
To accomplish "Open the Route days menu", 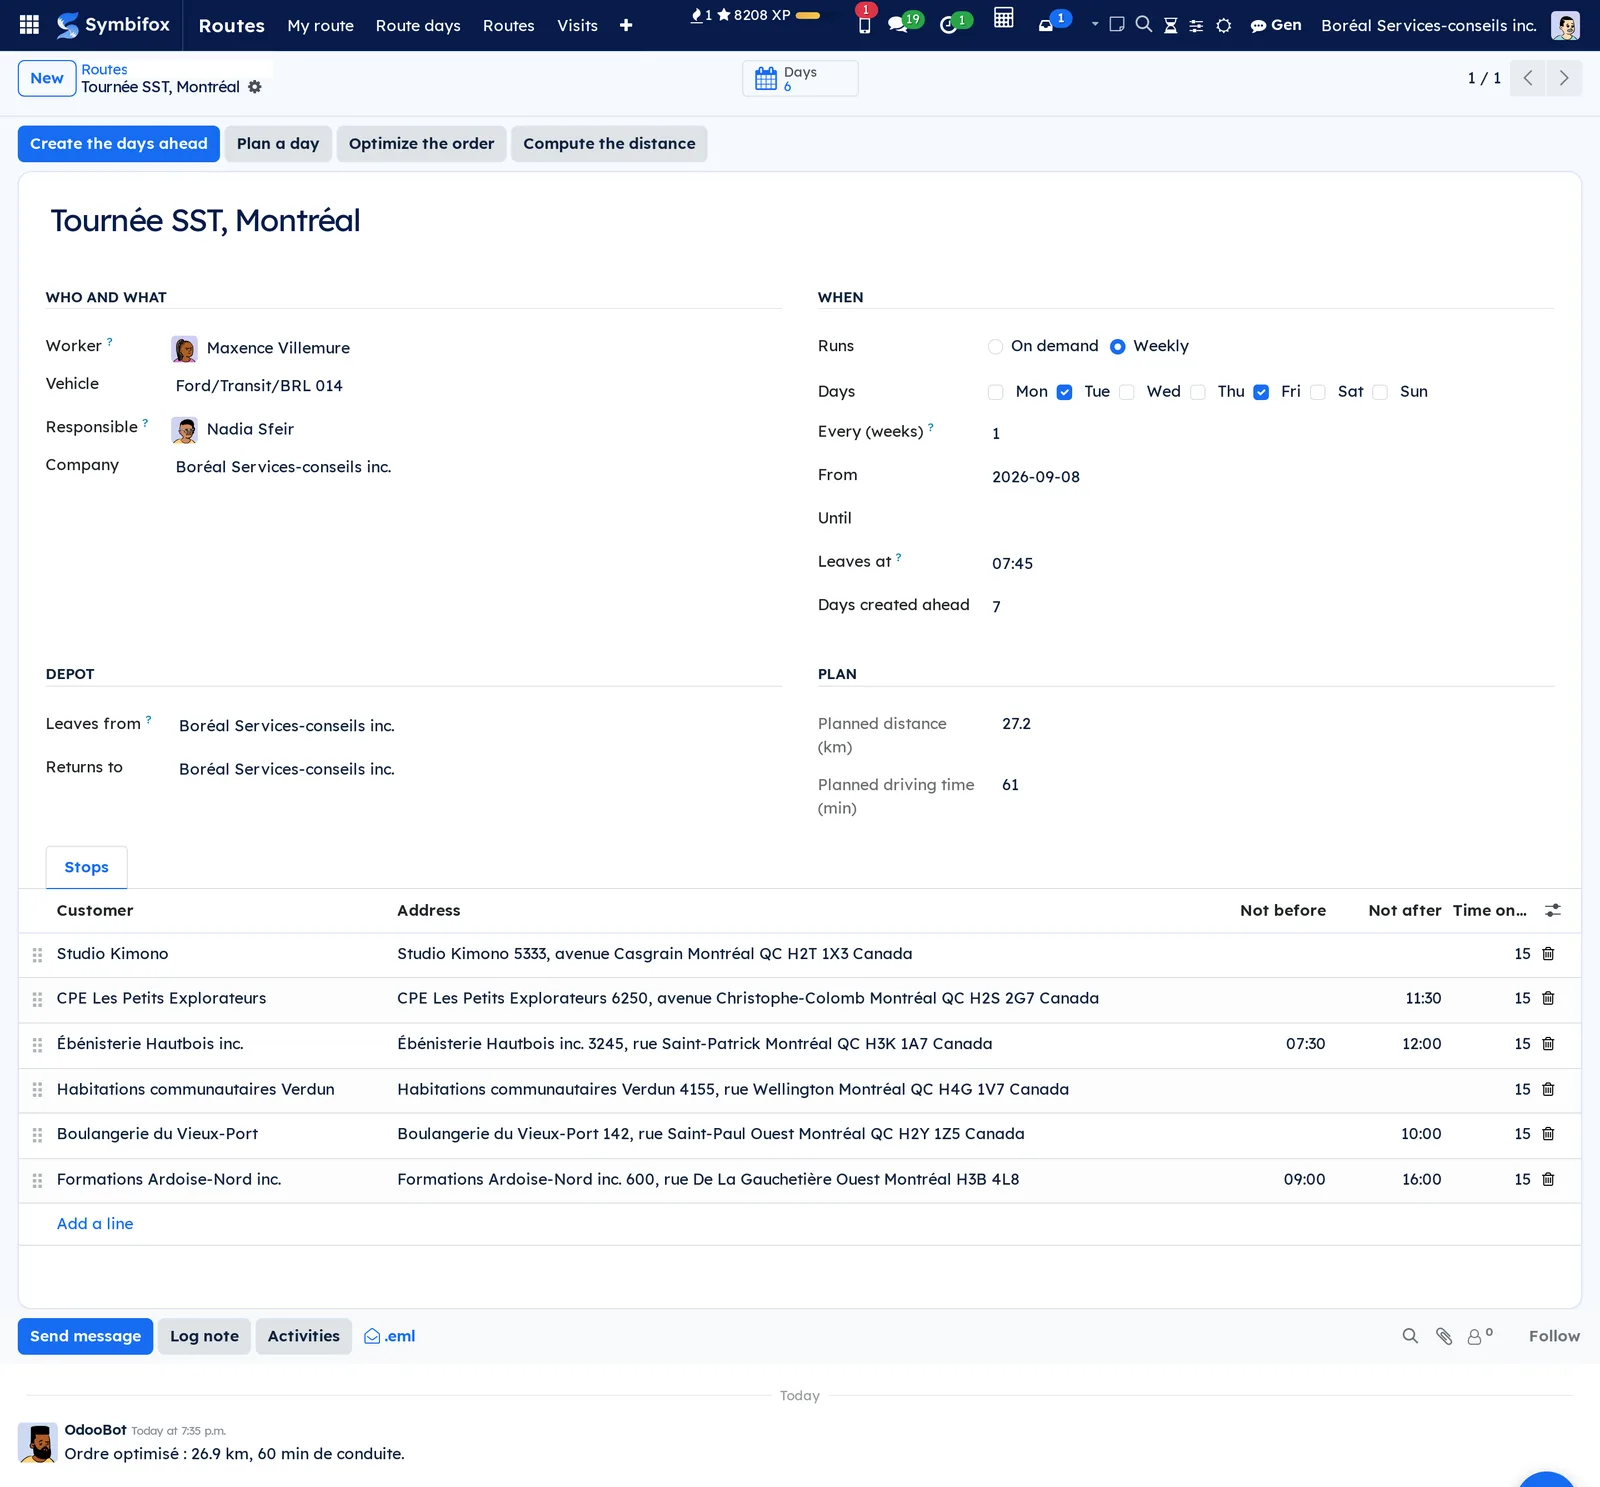I will pos(418,26).
